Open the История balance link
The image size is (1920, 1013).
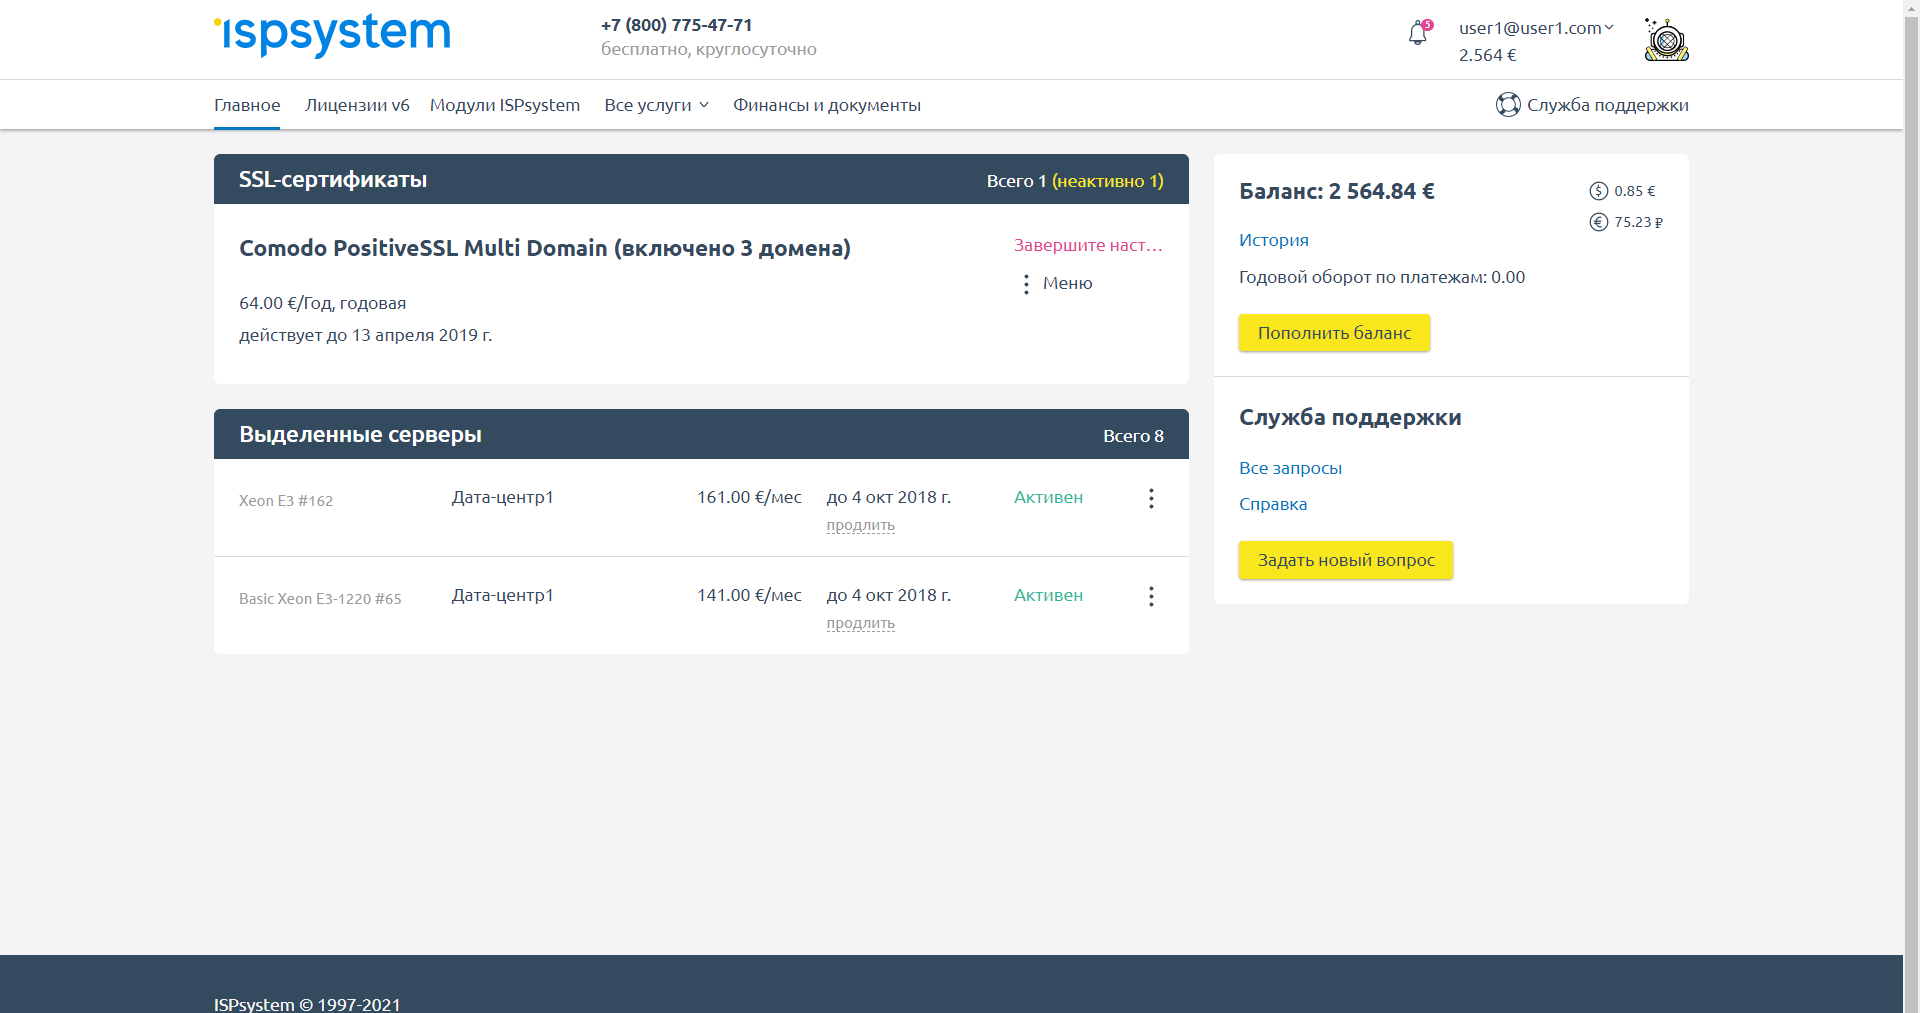[x=1273, y=240]
